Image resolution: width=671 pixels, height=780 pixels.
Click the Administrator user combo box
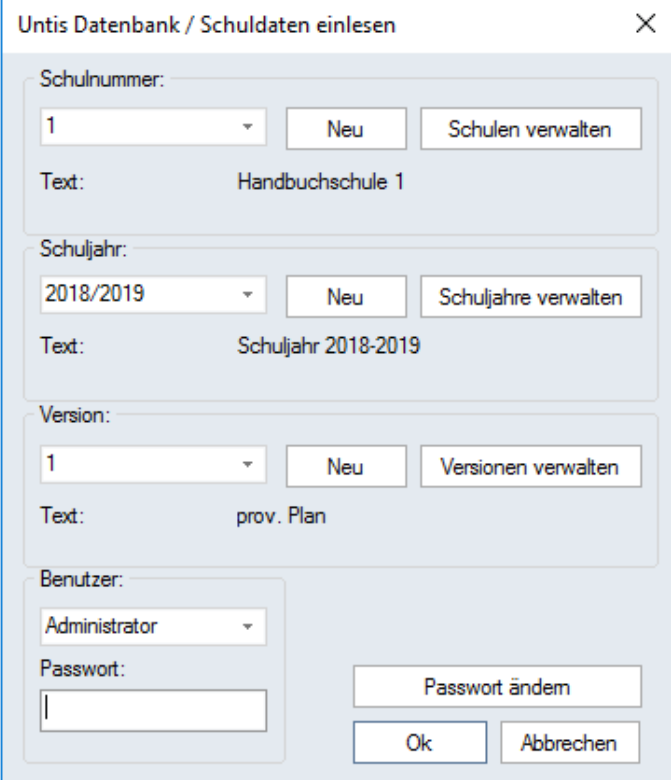[153, 627]
